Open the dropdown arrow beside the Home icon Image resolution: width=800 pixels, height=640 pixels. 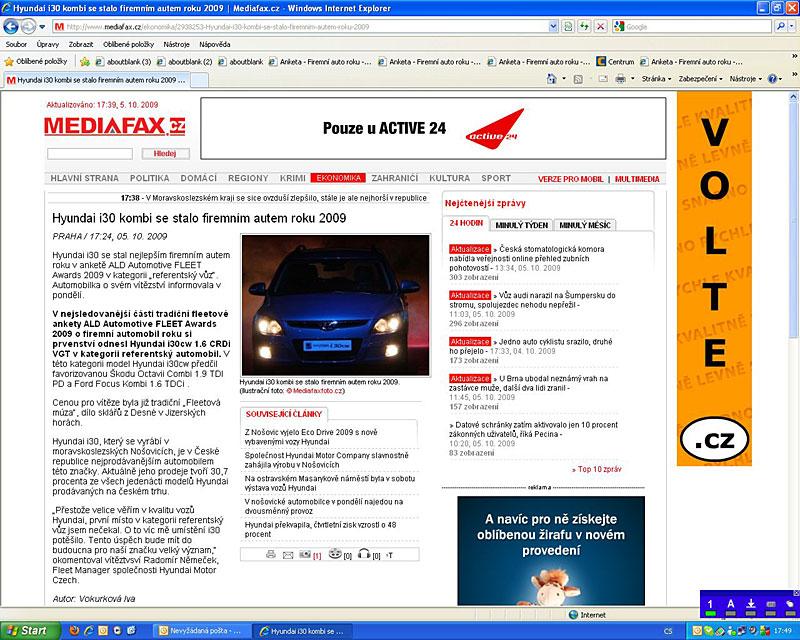564,79
